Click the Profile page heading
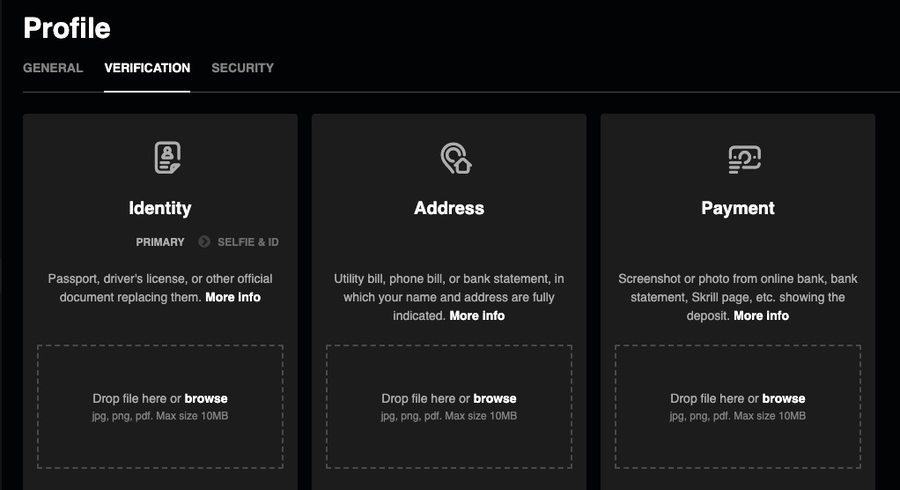The height and width of the screenshot is (490, 900). 67,28
